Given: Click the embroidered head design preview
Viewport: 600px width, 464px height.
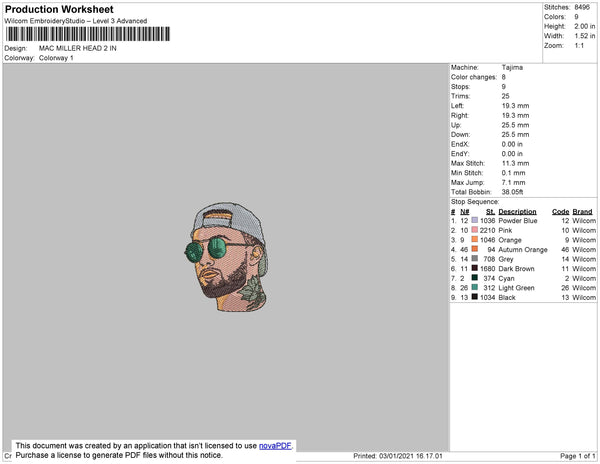Looking at the screenshot, I should [227, 257].
